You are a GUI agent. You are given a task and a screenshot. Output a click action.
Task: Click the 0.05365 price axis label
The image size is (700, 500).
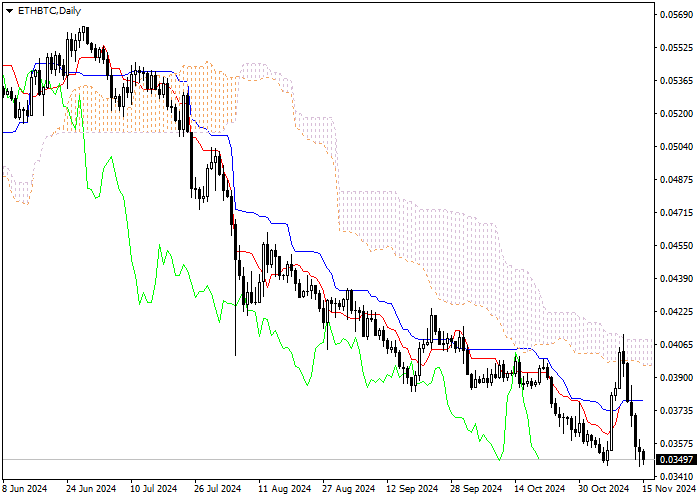[x=676, y=81]
